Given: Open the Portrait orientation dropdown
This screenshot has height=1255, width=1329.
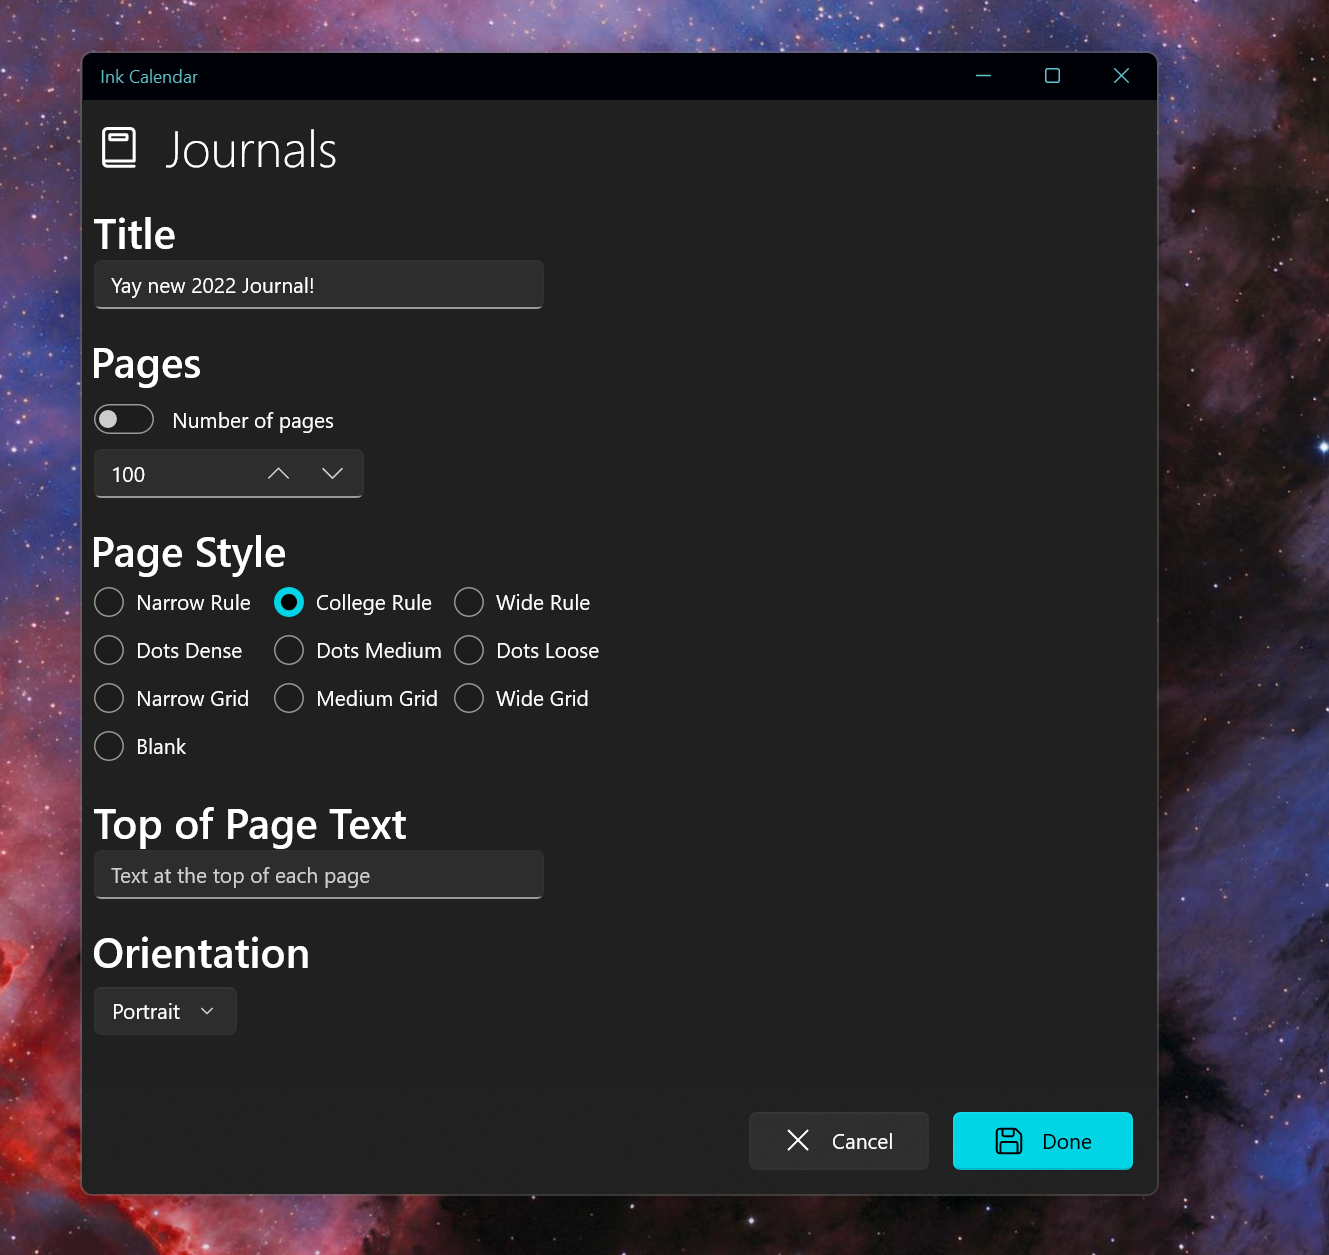Looking at the screenshot, I should [165, 1011].
